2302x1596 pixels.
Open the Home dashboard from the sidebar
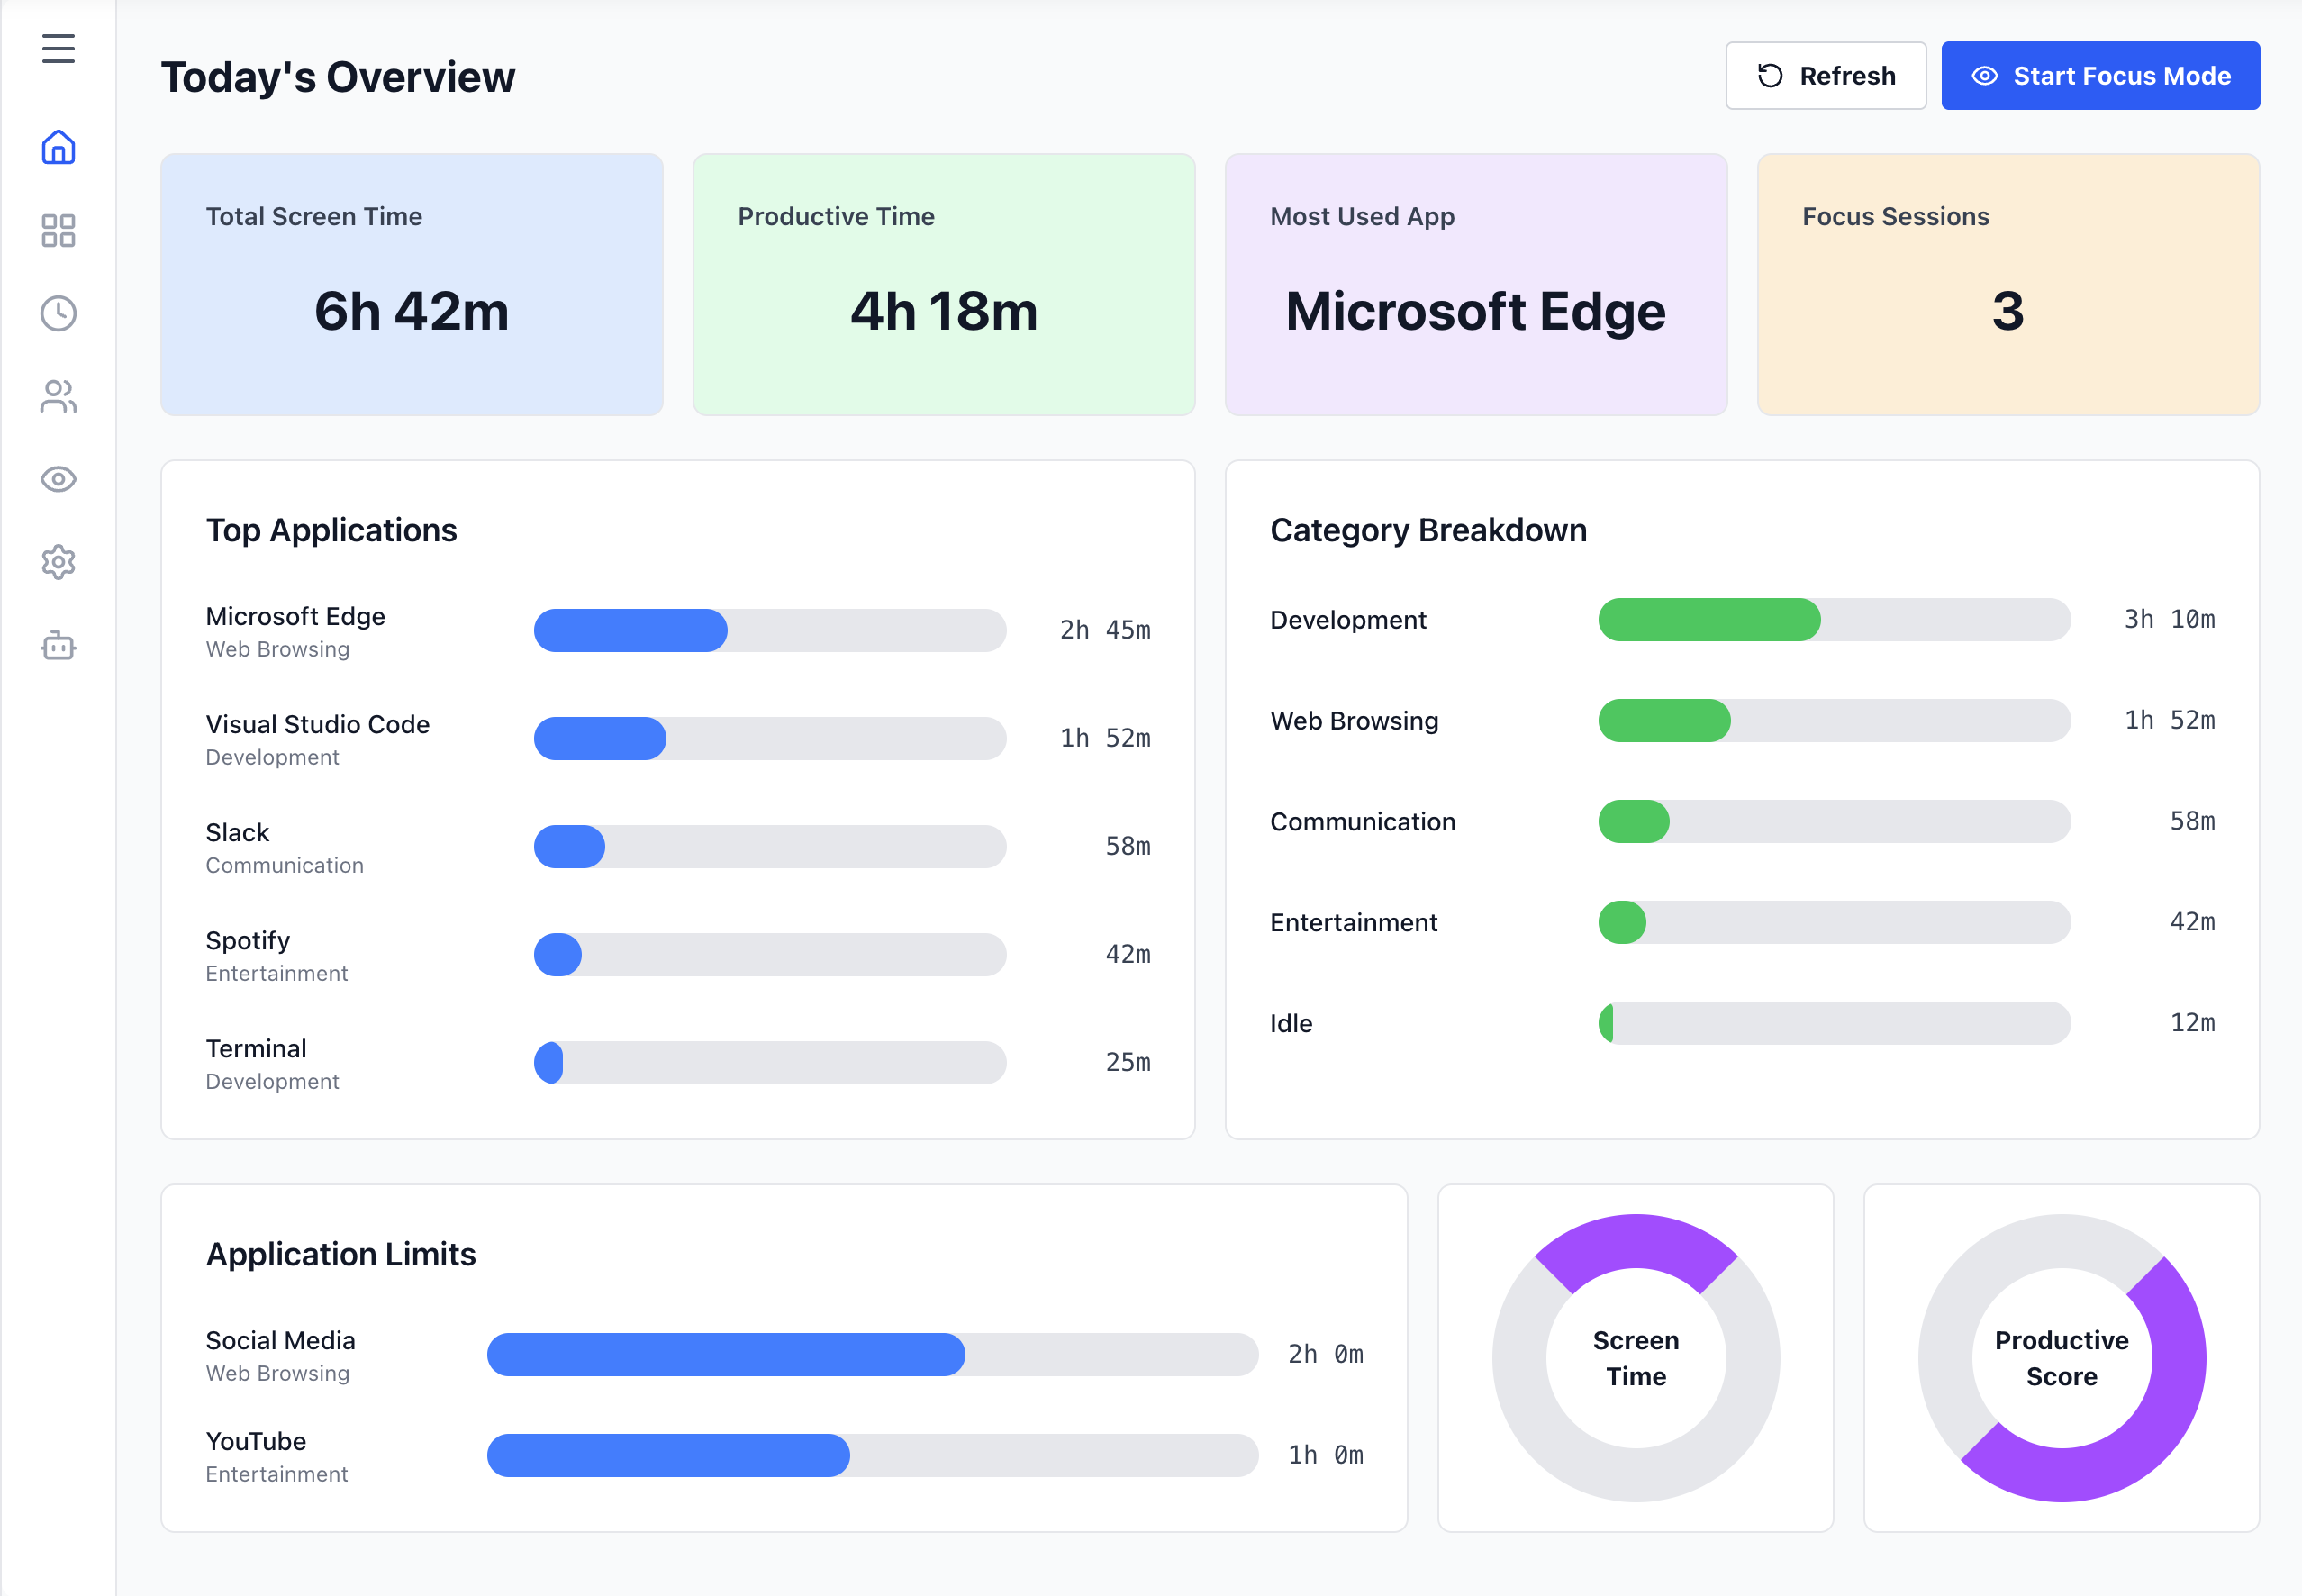point(57,147)
